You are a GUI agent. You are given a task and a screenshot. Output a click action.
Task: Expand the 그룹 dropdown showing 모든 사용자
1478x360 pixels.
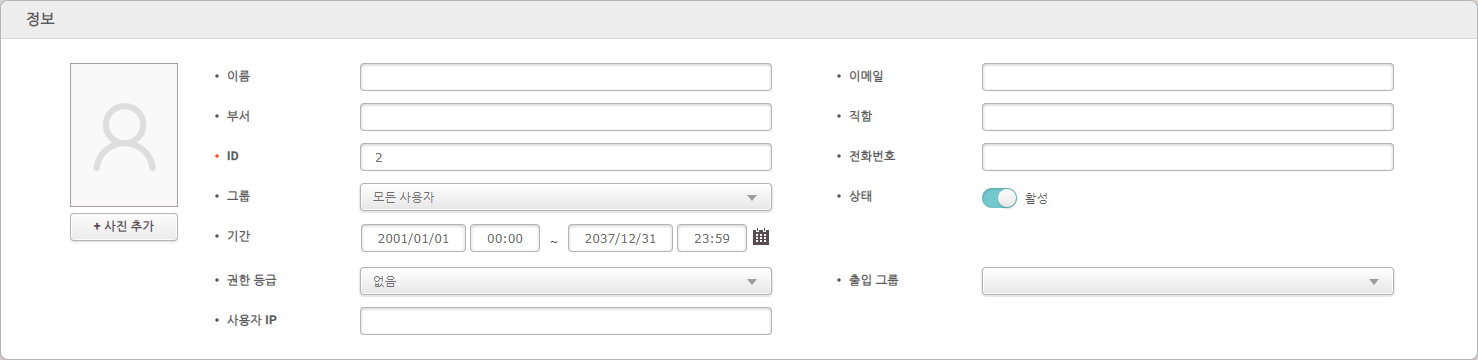pyautogui.click(x=566, y=197)
